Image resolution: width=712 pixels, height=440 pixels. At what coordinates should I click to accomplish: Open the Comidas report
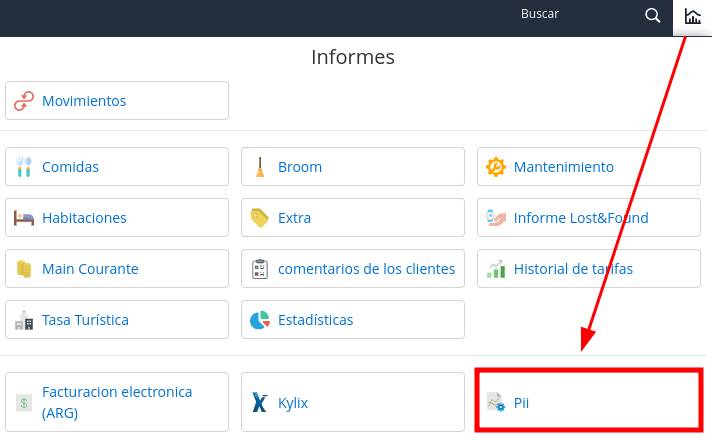(117, 167)
